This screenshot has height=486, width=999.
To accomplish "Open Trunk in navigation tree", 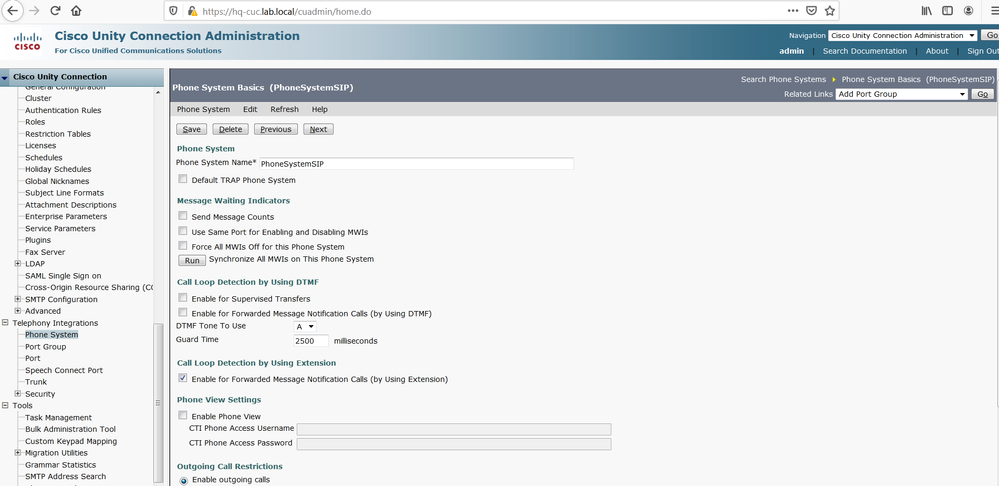I will pyautogui.click(x=36, y=382).
